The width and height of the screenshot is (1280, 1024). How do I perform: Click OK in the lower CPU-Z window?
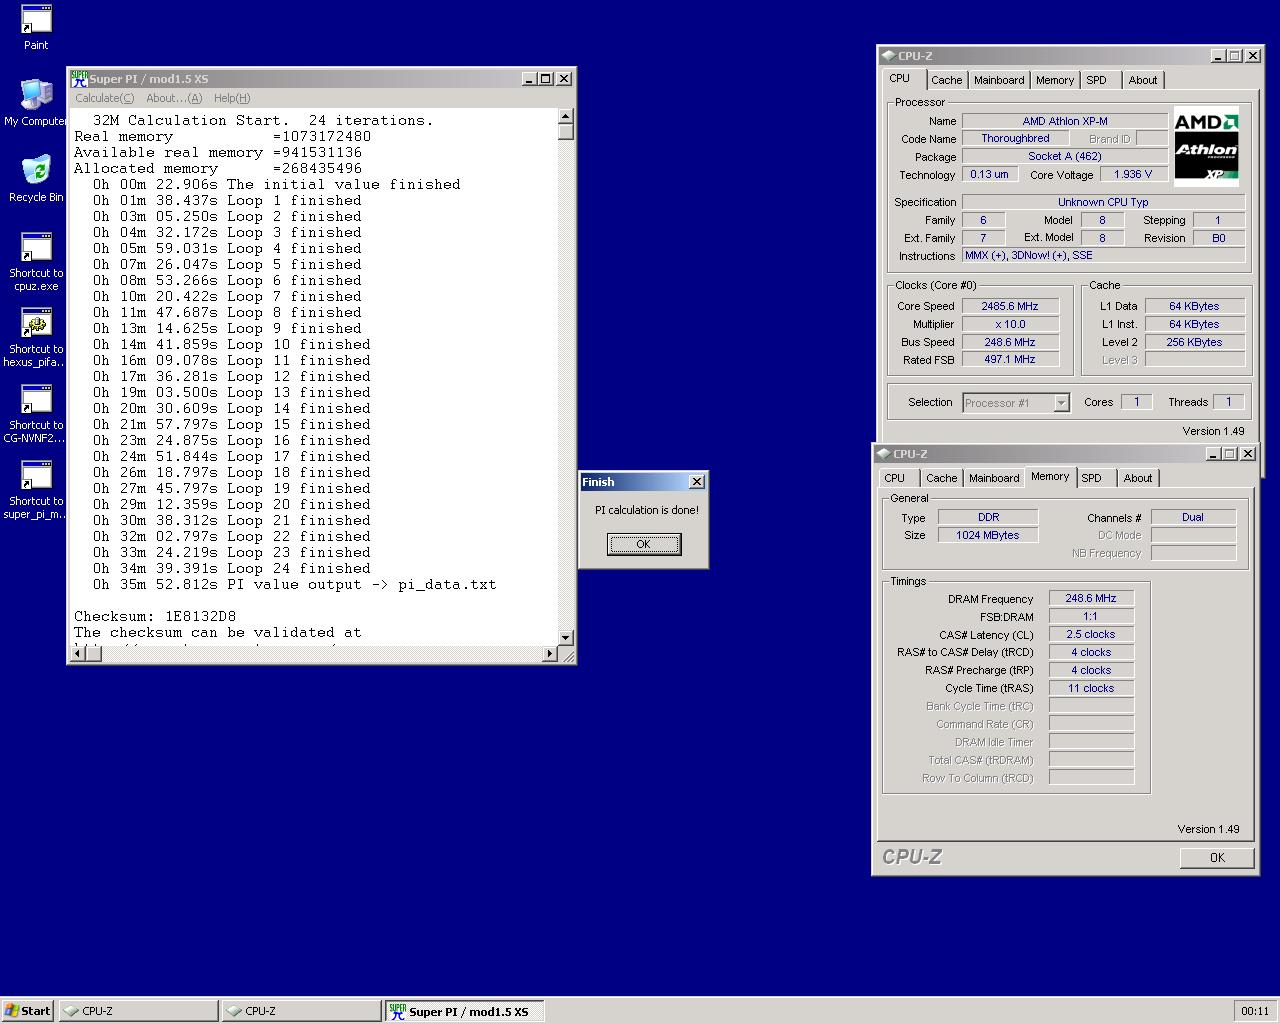1217,858
